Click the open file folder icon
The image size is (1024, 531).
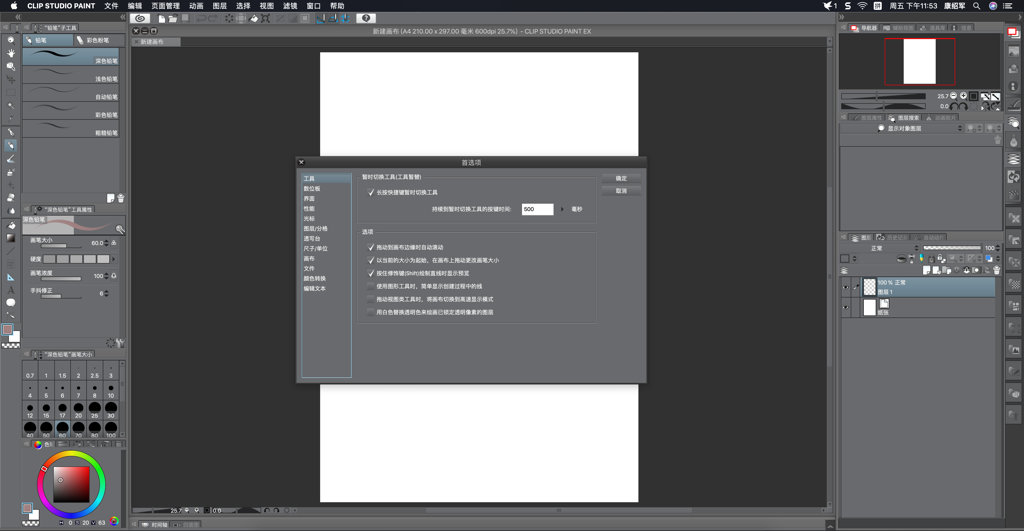coord(172,18)
